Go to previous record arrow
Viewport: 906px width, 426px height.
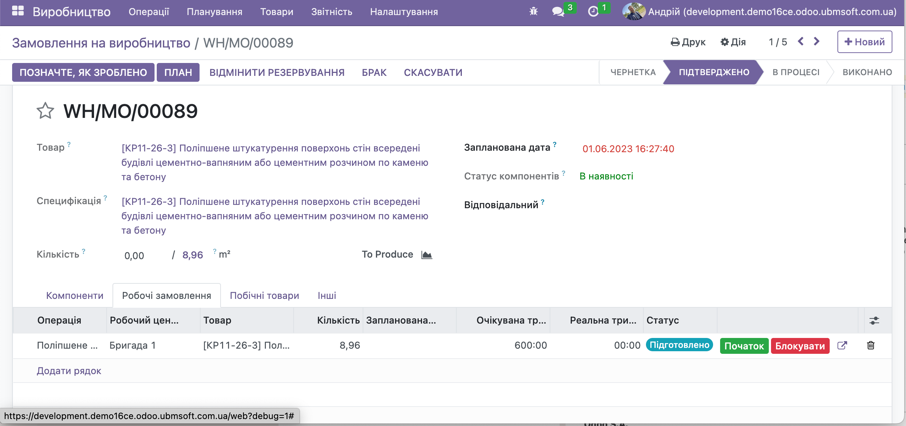(801, 42)
